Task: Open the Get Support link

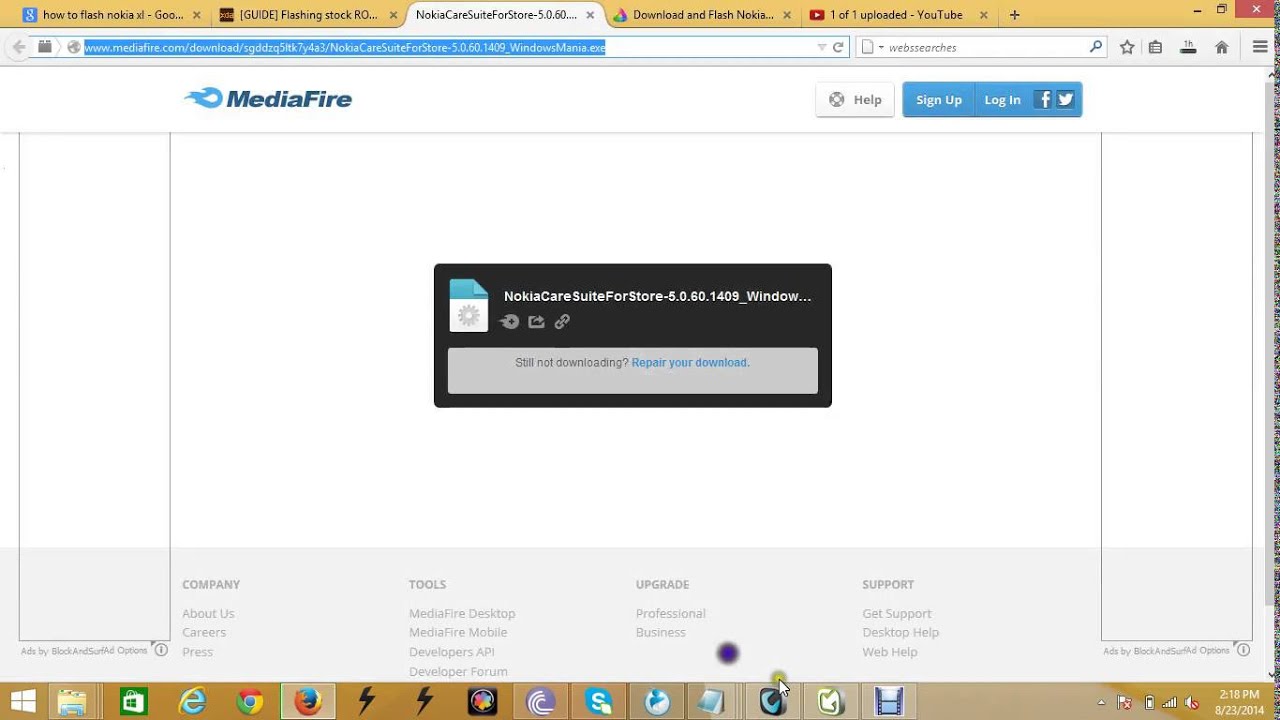Action: [897, 613]
